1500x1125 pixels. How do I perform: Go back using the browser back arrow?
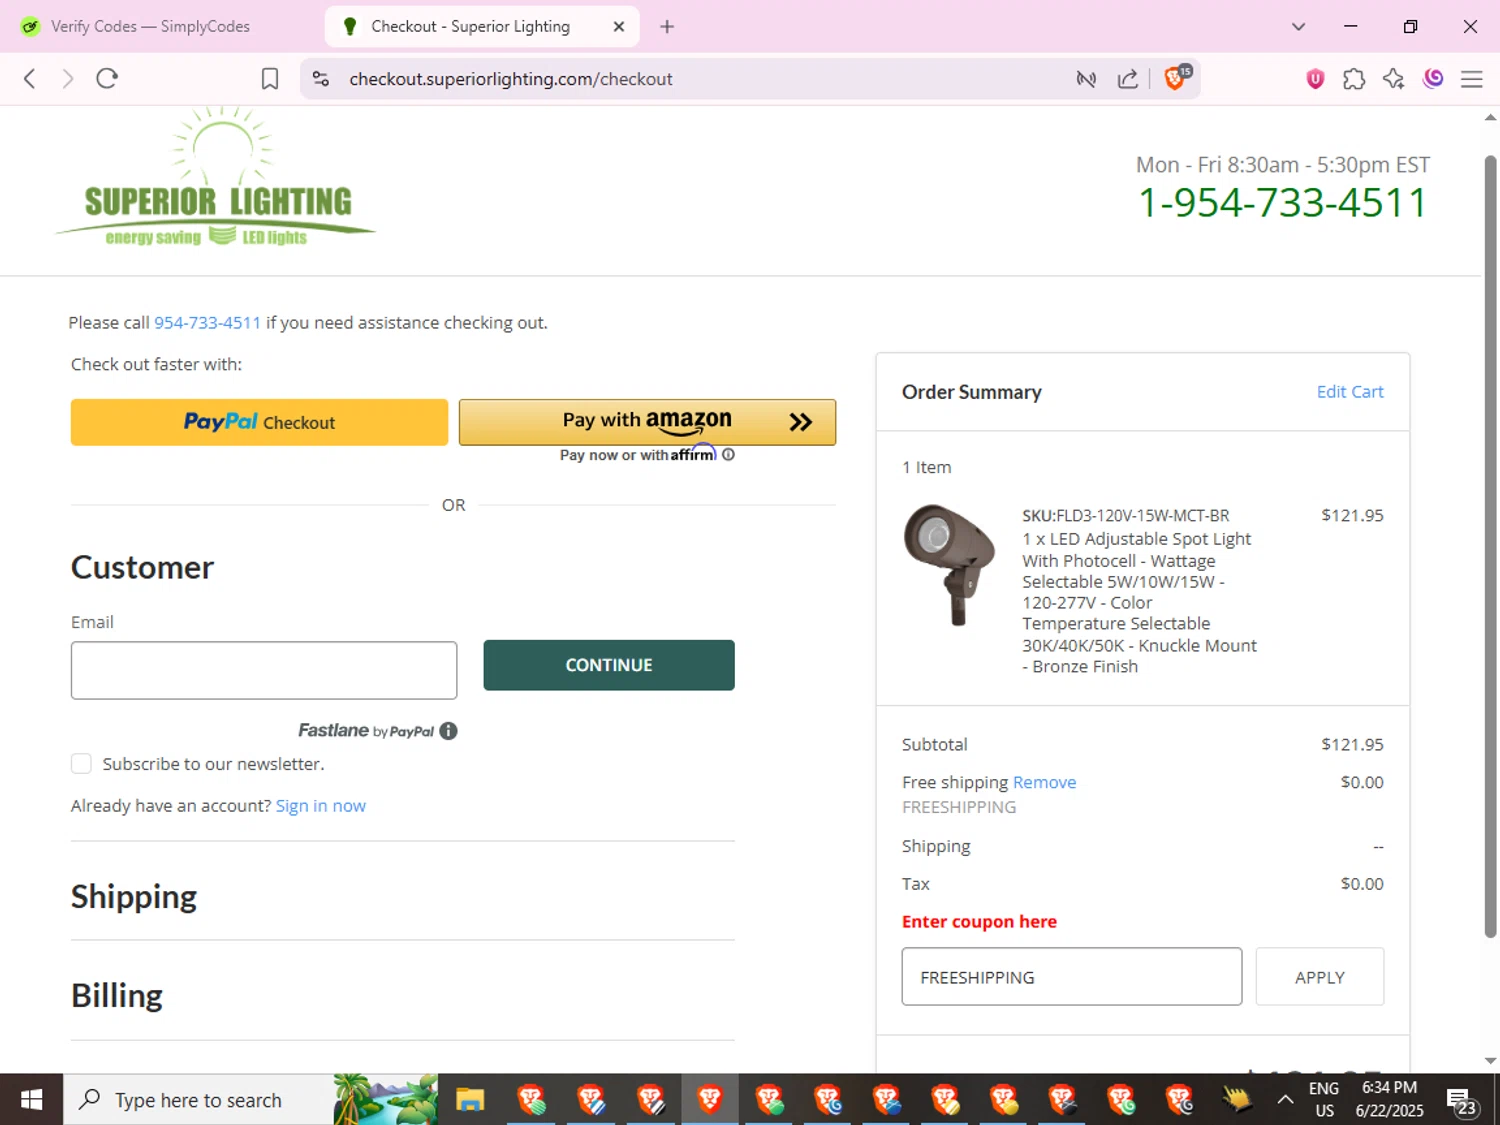30,79
